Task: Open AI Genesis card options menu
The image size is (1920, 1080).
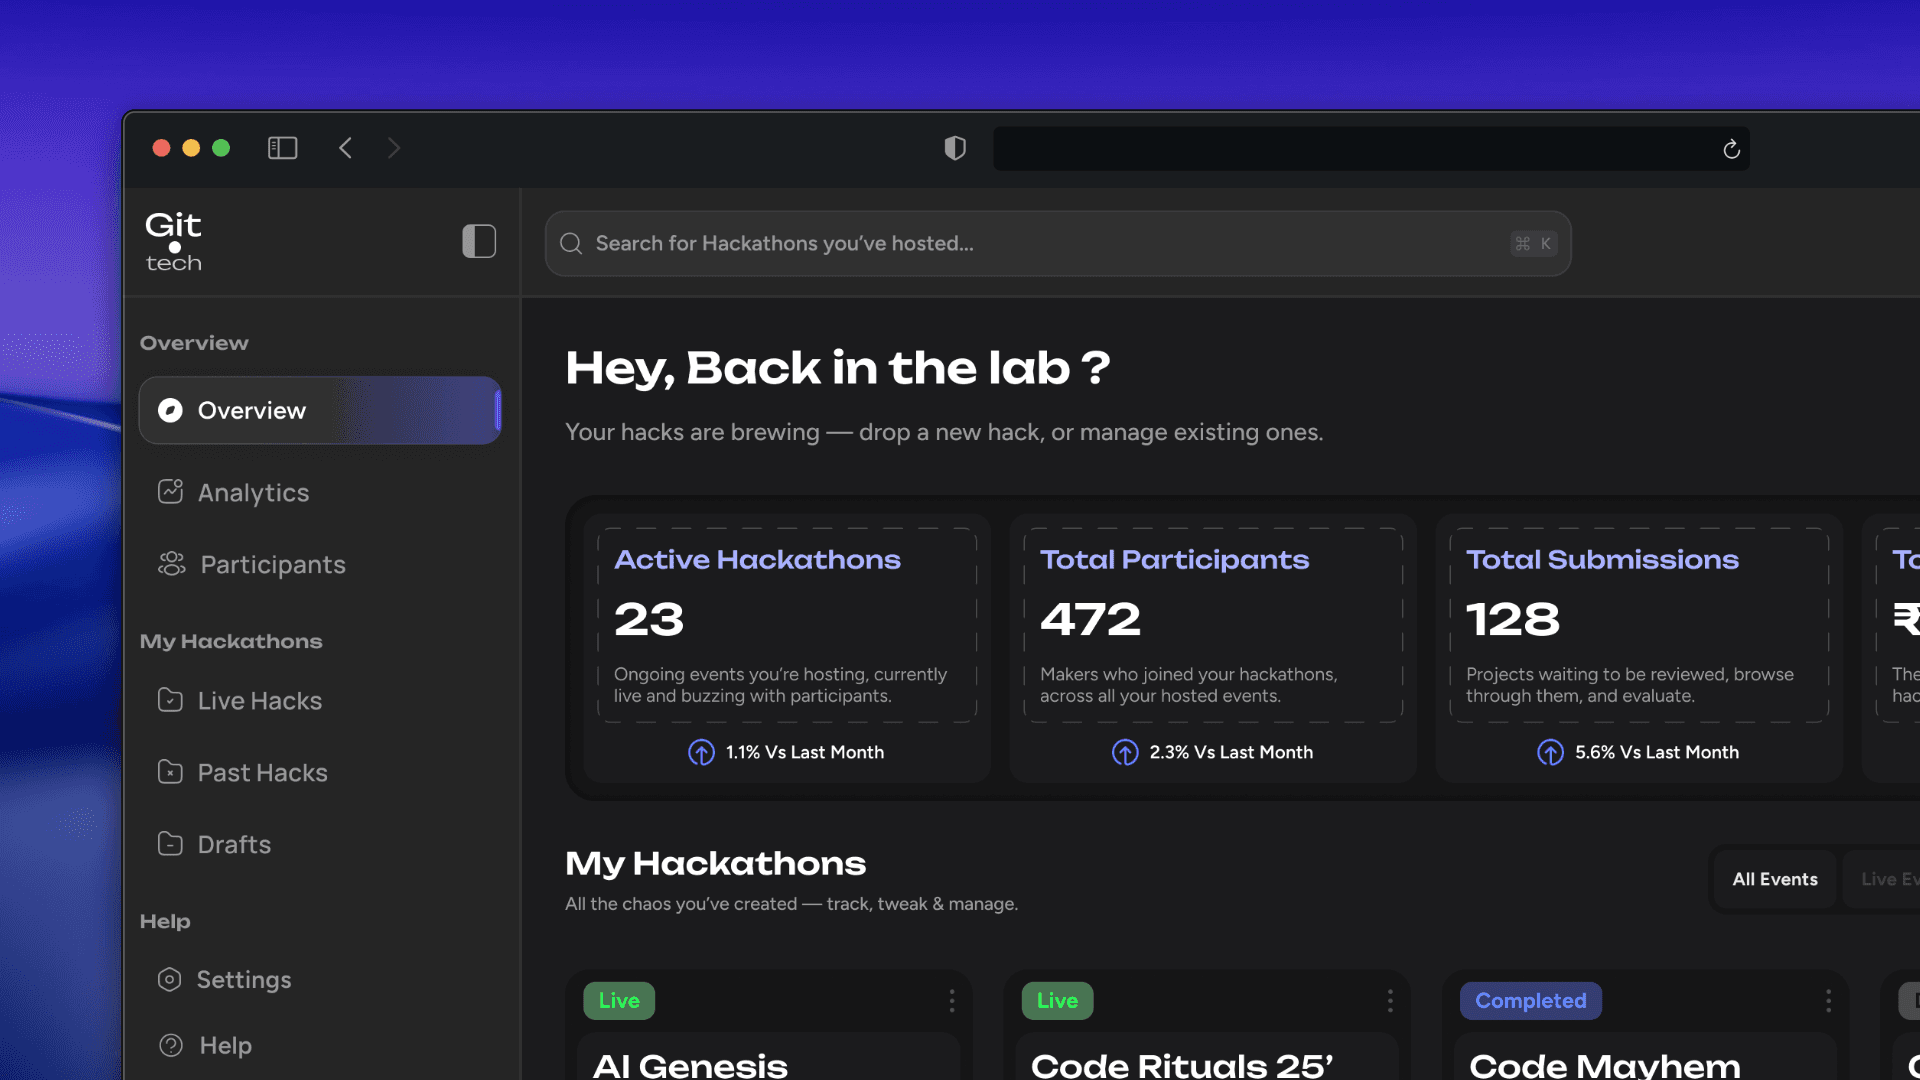Action: tap(951, 1000)
